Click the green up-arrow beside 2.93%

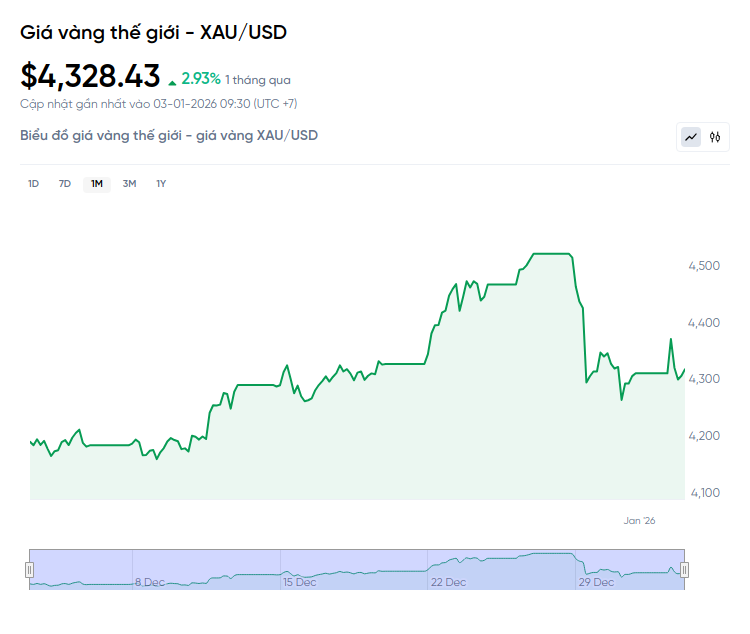[x=173, y=80]
